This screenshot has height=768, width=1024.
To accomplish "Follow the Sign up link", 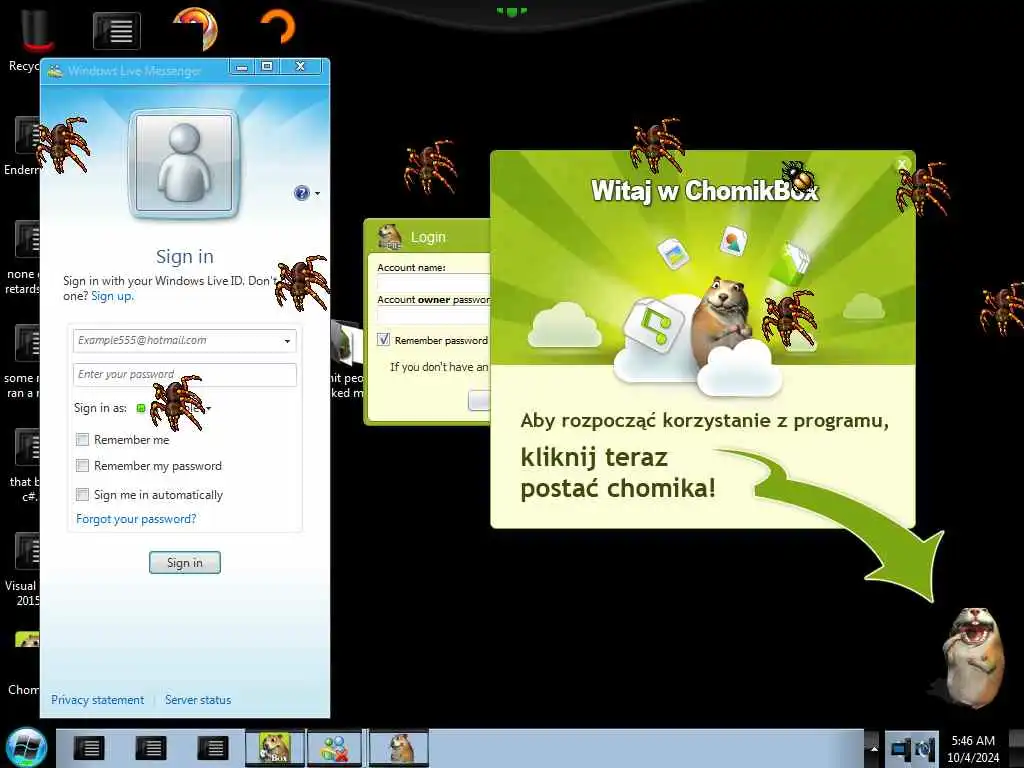I will 112,296.
